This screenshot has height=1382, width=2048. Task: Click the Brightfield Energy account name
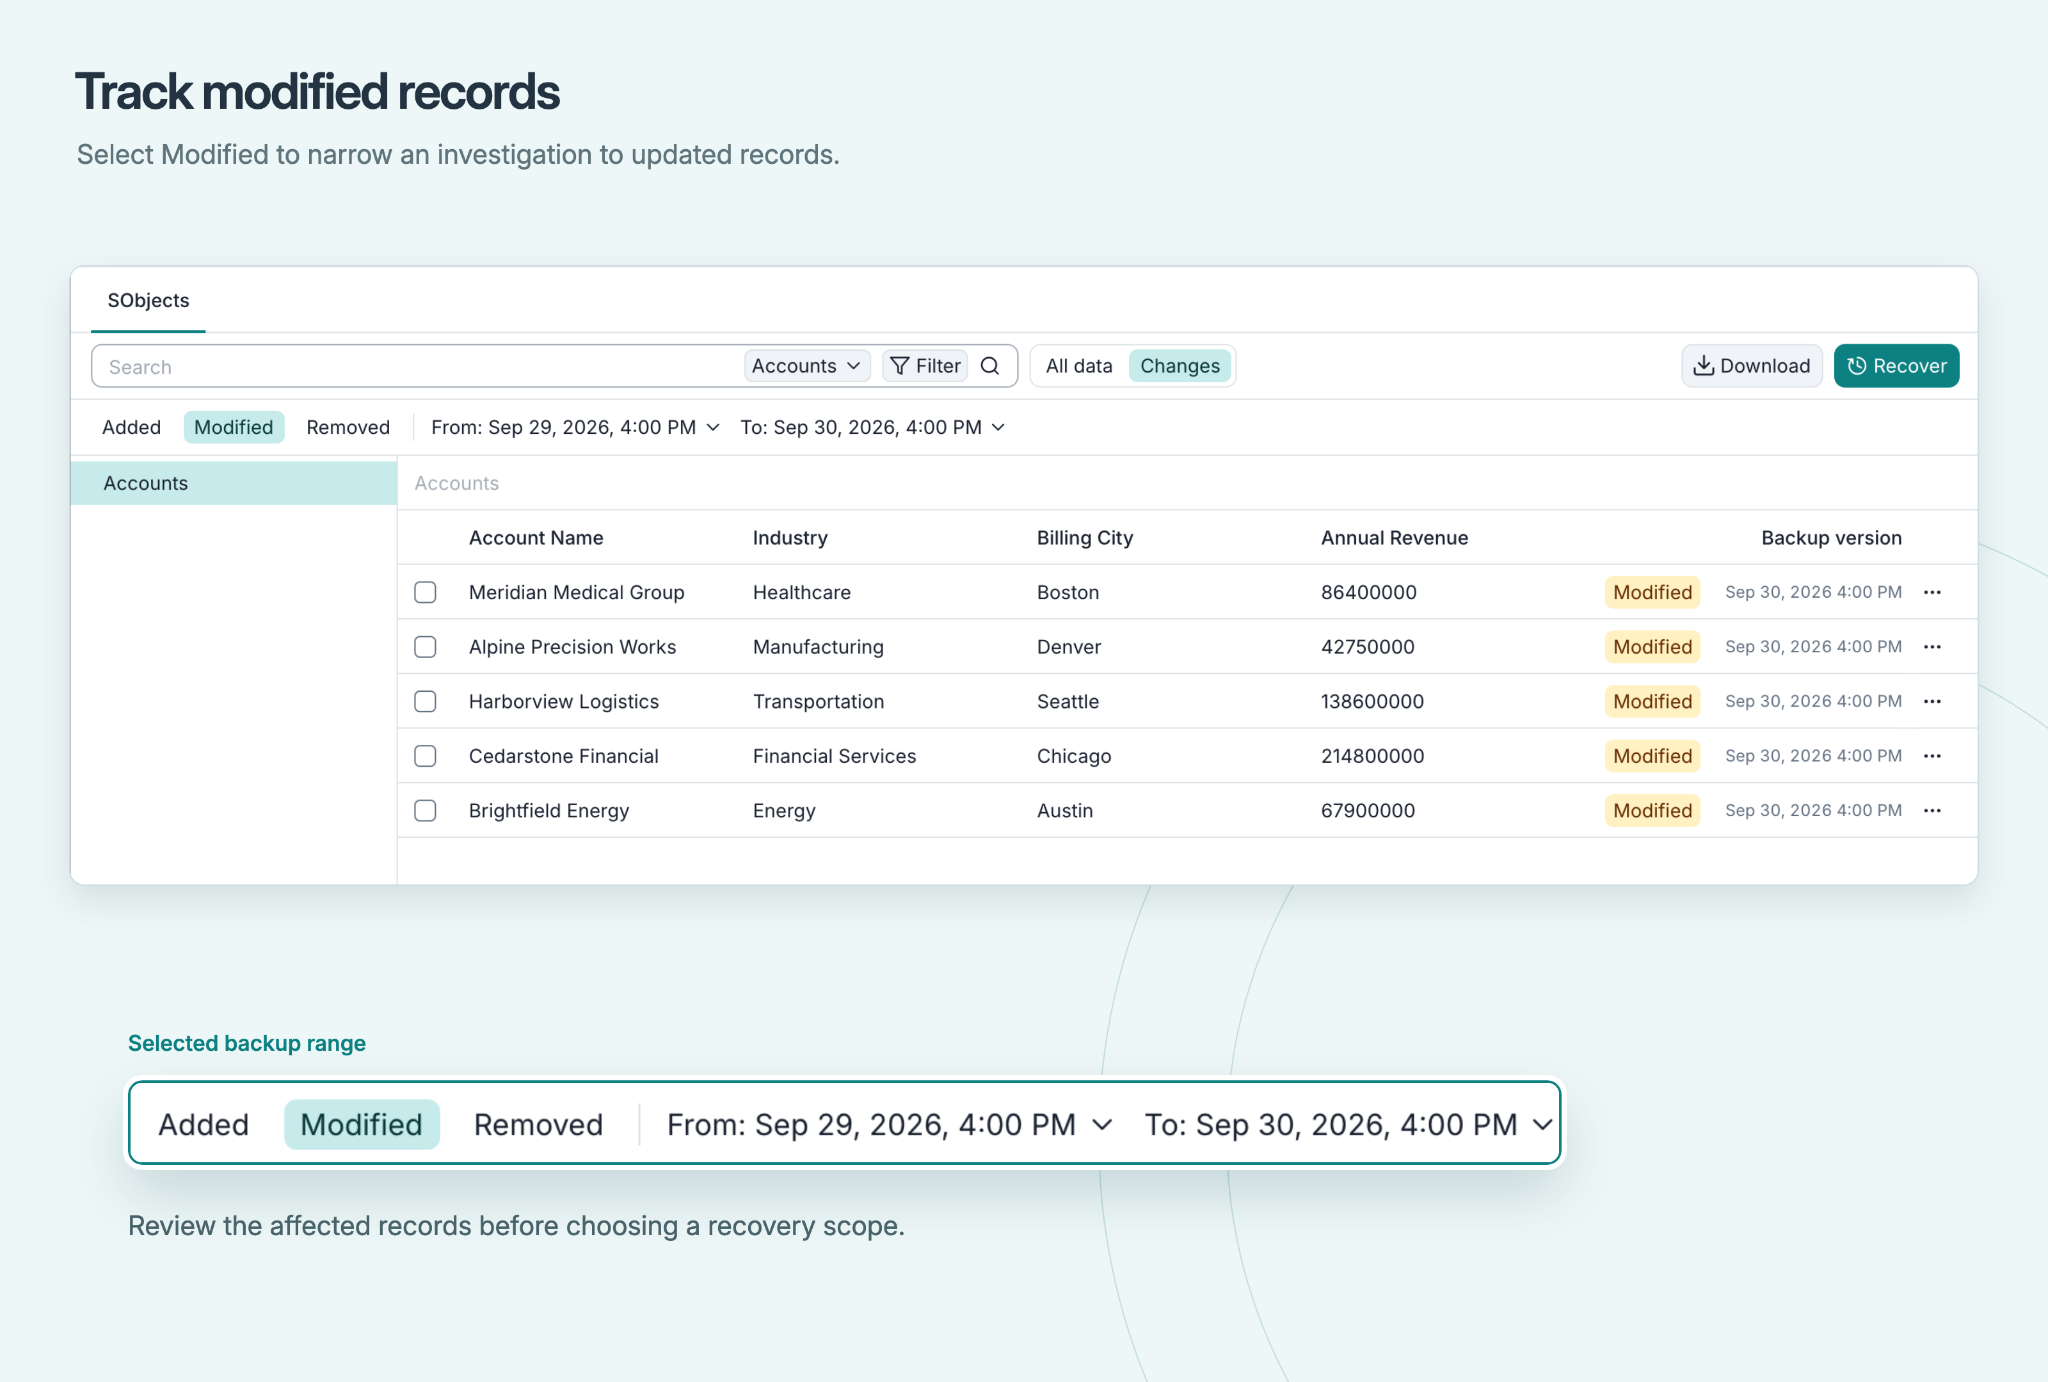(x=549, y=810)
